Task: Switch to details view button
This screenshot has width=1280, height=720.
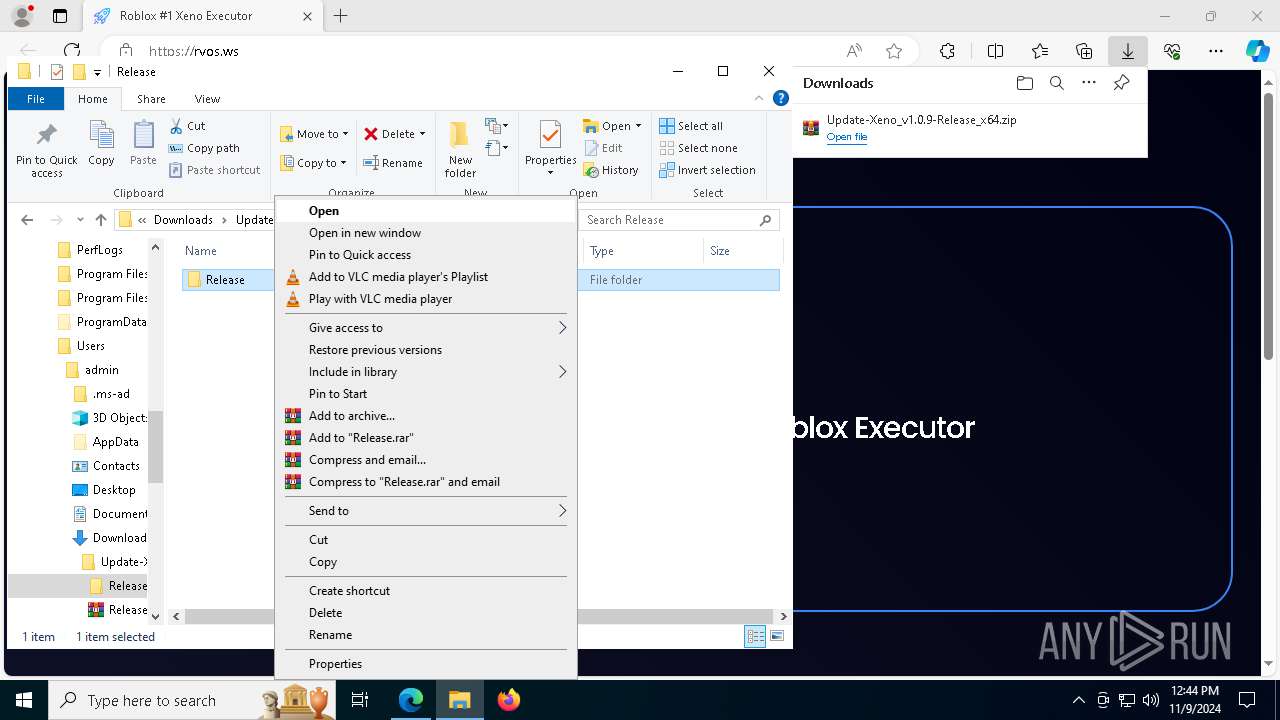Action: coord(755,636)
